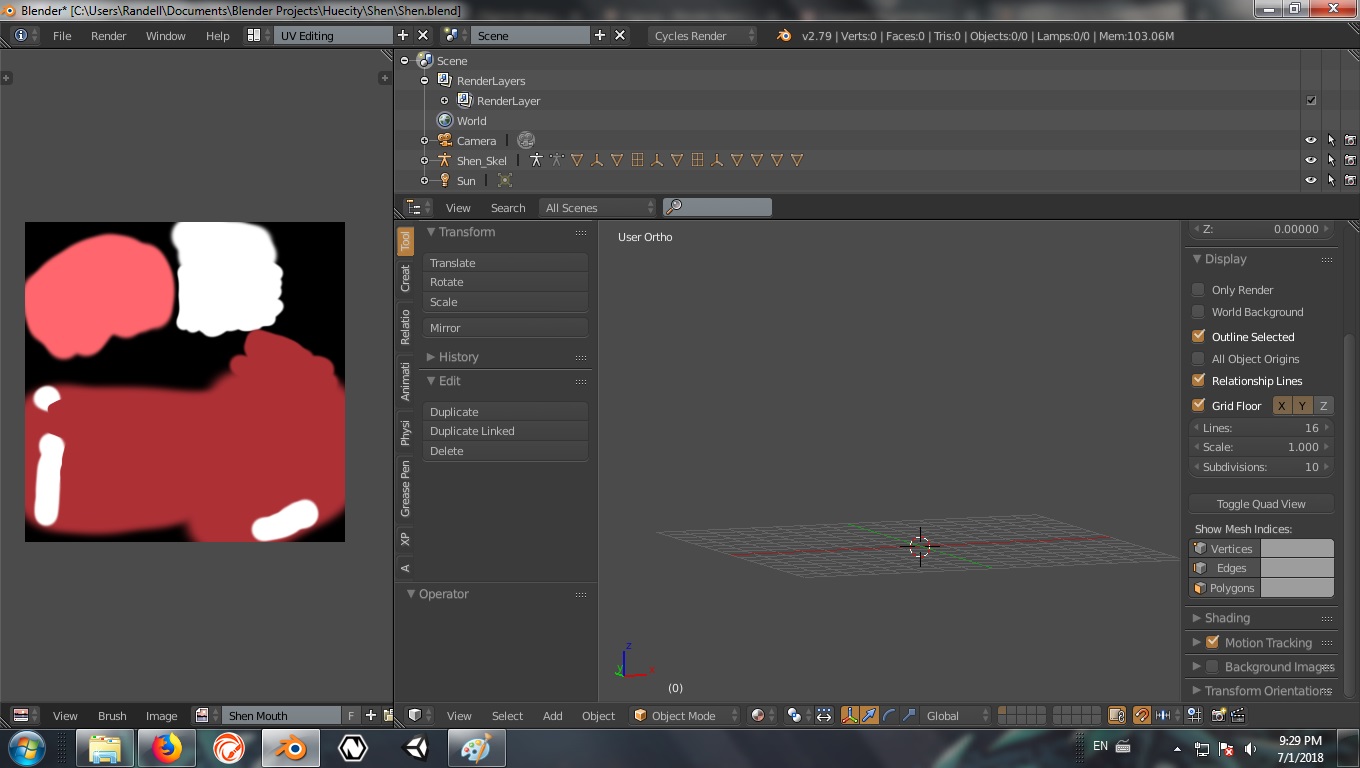Expand the History panel
Viewport: 1360px width, 768px height.
pyautogui.click(x=431, y=356)
